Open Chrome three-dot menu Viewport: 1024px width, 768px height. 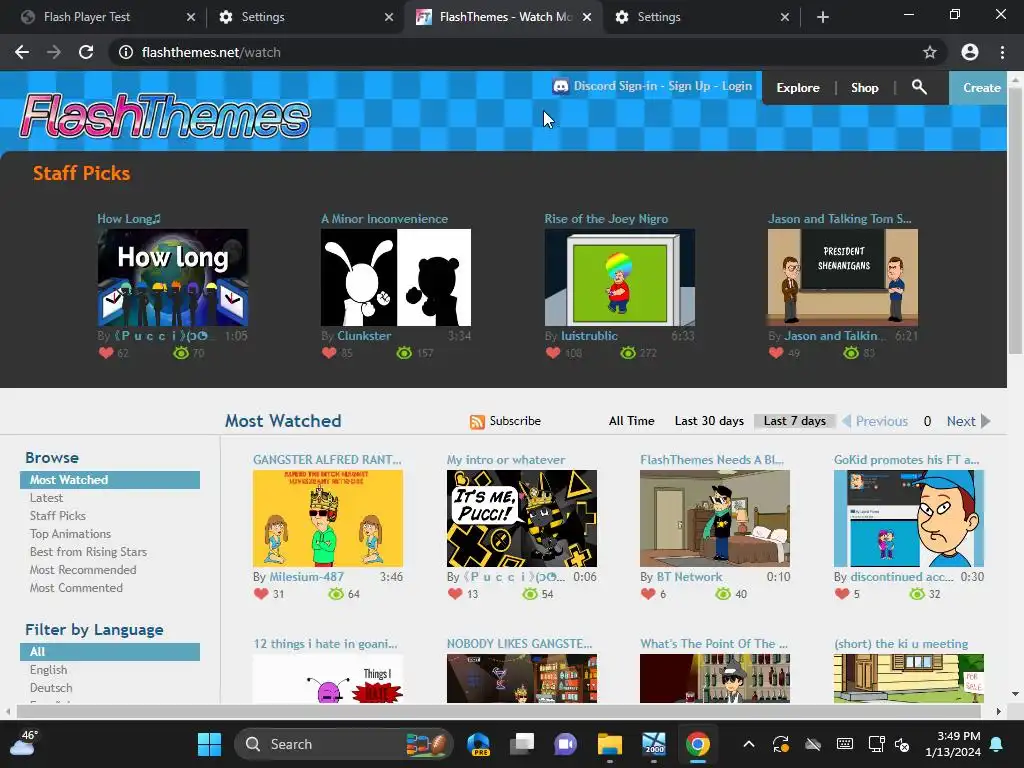1002,52
